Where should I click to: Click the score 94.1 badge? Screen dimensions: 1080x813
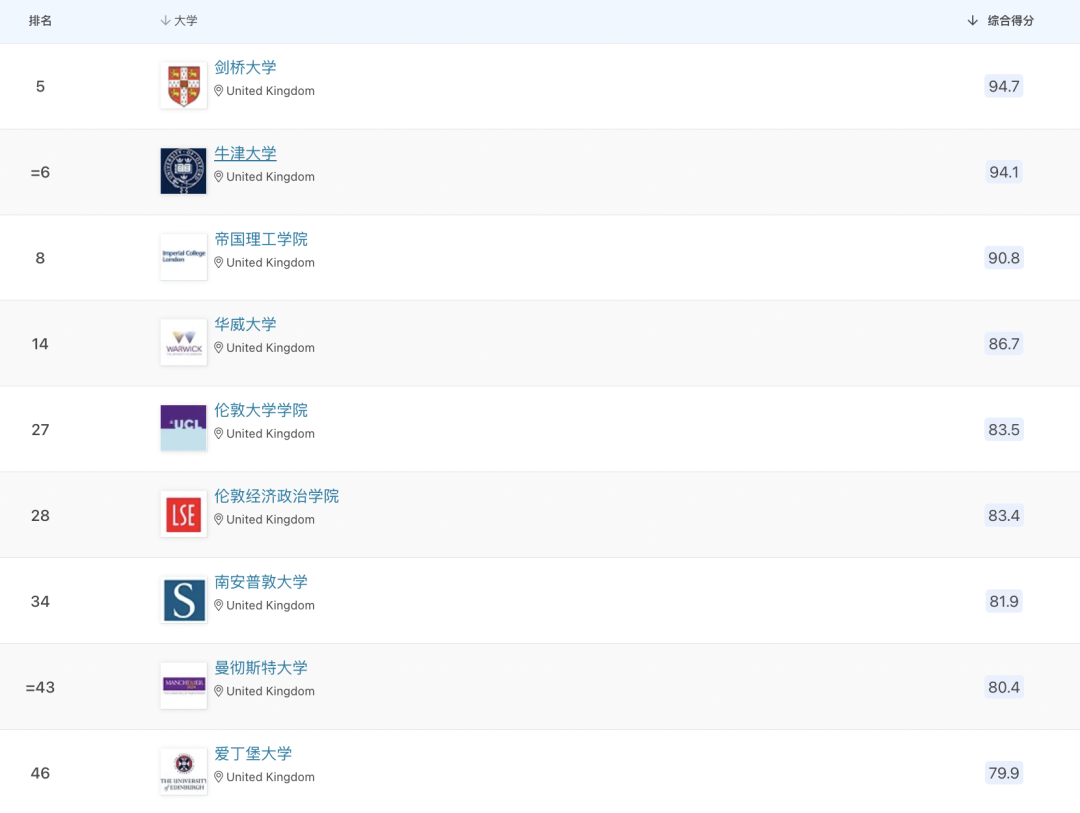click(1004, 172)
